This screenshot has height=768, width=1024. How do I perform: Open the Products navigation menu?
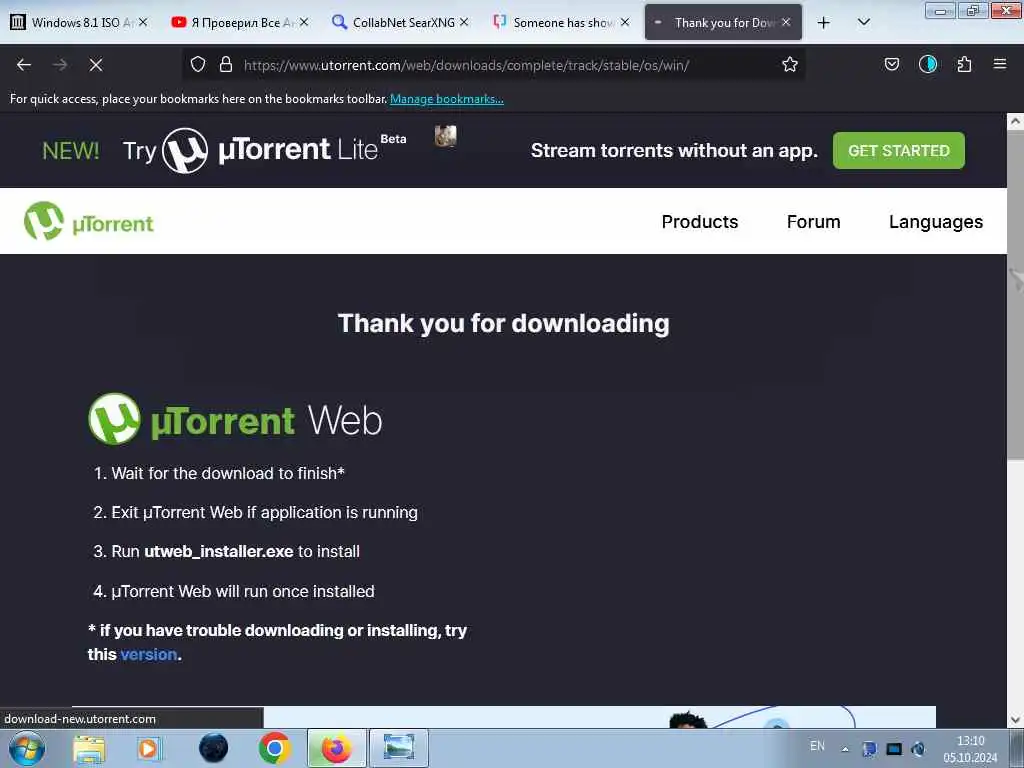click(699, 221)
